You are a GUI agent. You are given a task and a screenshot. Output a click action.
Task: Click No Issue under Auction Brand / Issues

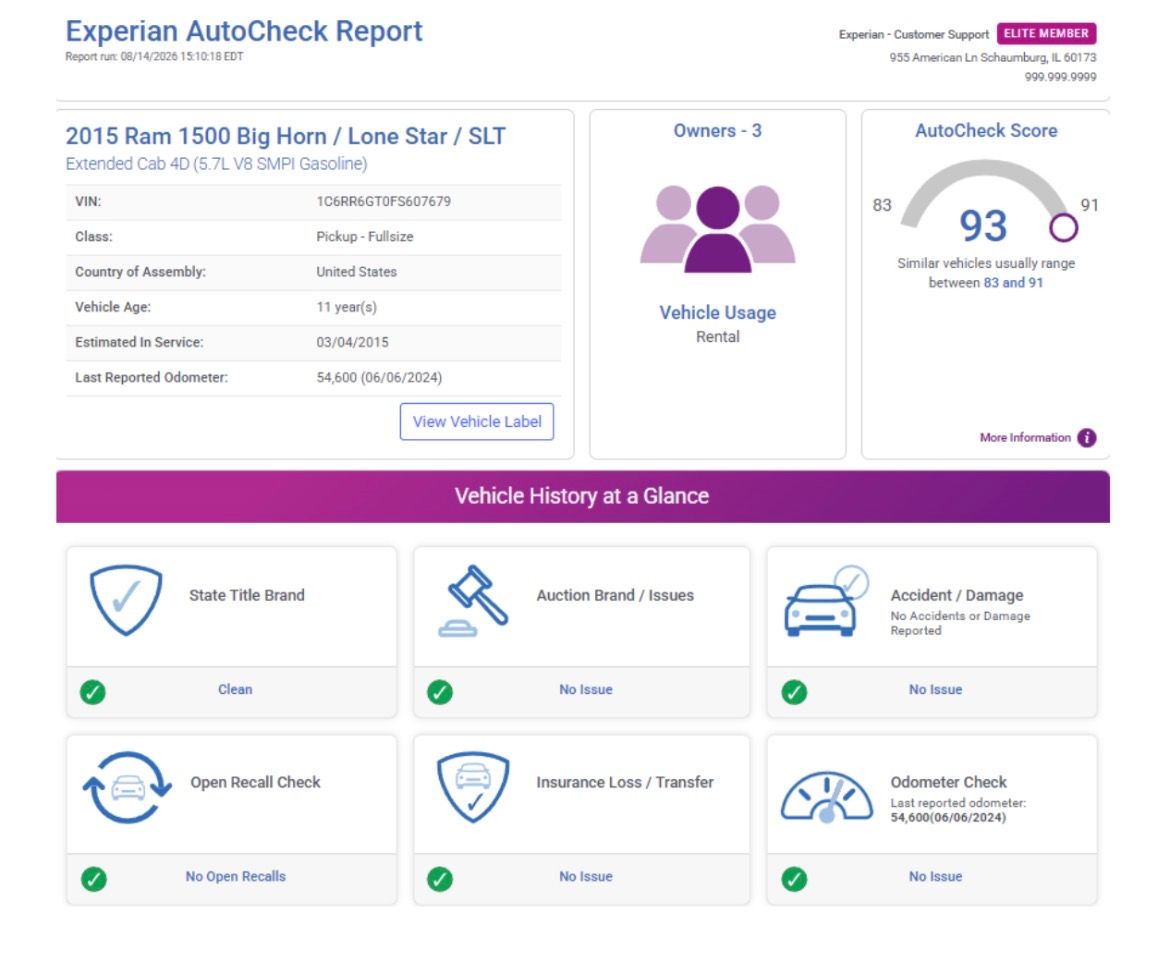tap(586, 689)
